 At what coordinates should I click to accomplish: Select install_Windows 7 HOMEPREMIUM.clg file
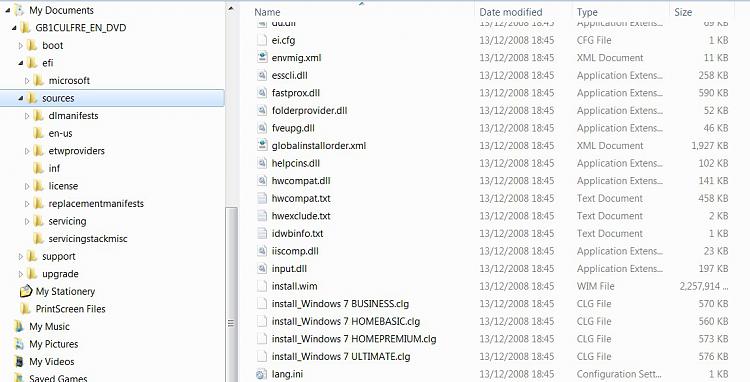coord(354,339)
